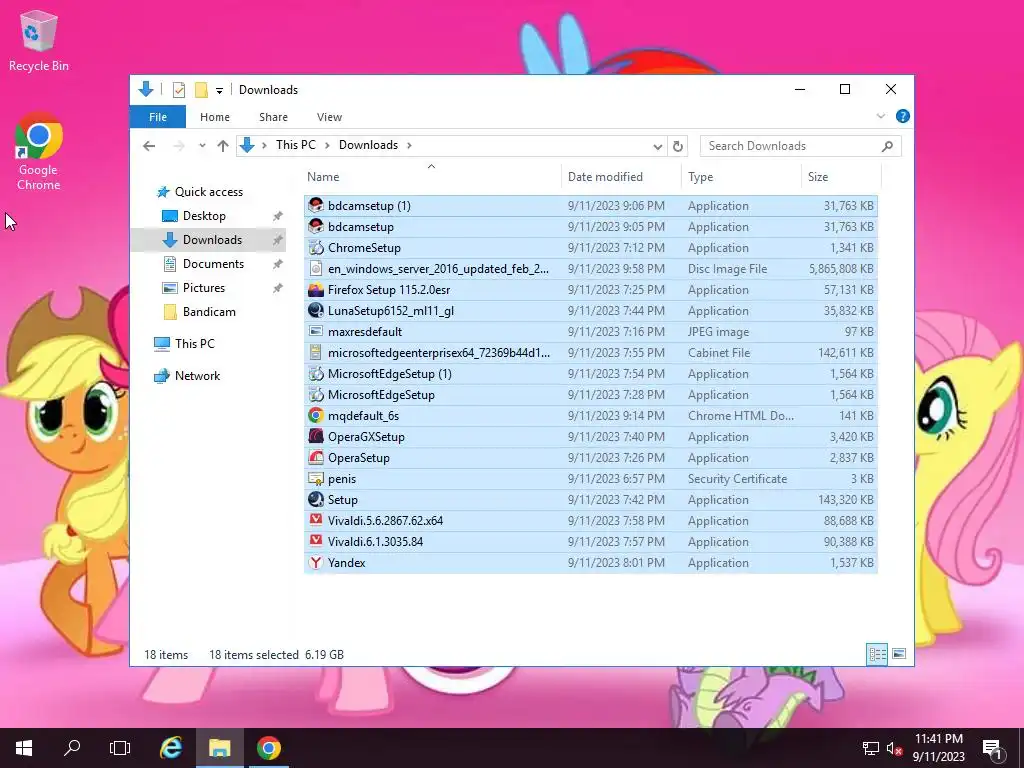The image size is (1024, 768).
Task: Click chevron after Downloads in address path
Action: [x=409, y=146]
